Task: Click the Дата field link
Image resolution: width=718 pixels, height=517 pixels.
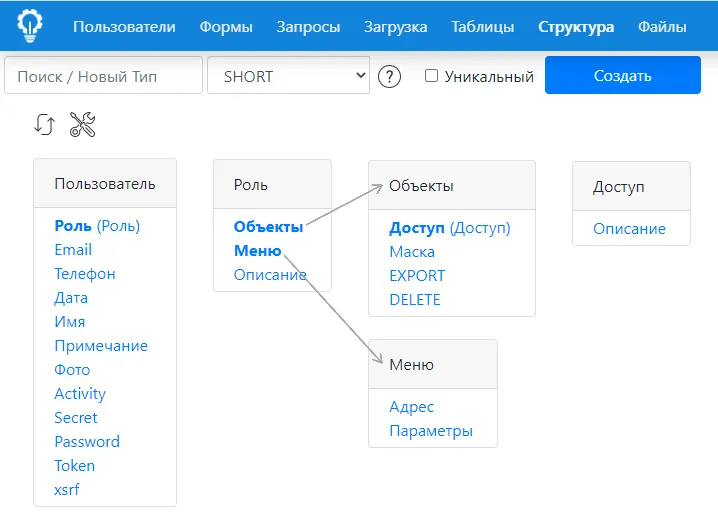Action: point(71,298)
